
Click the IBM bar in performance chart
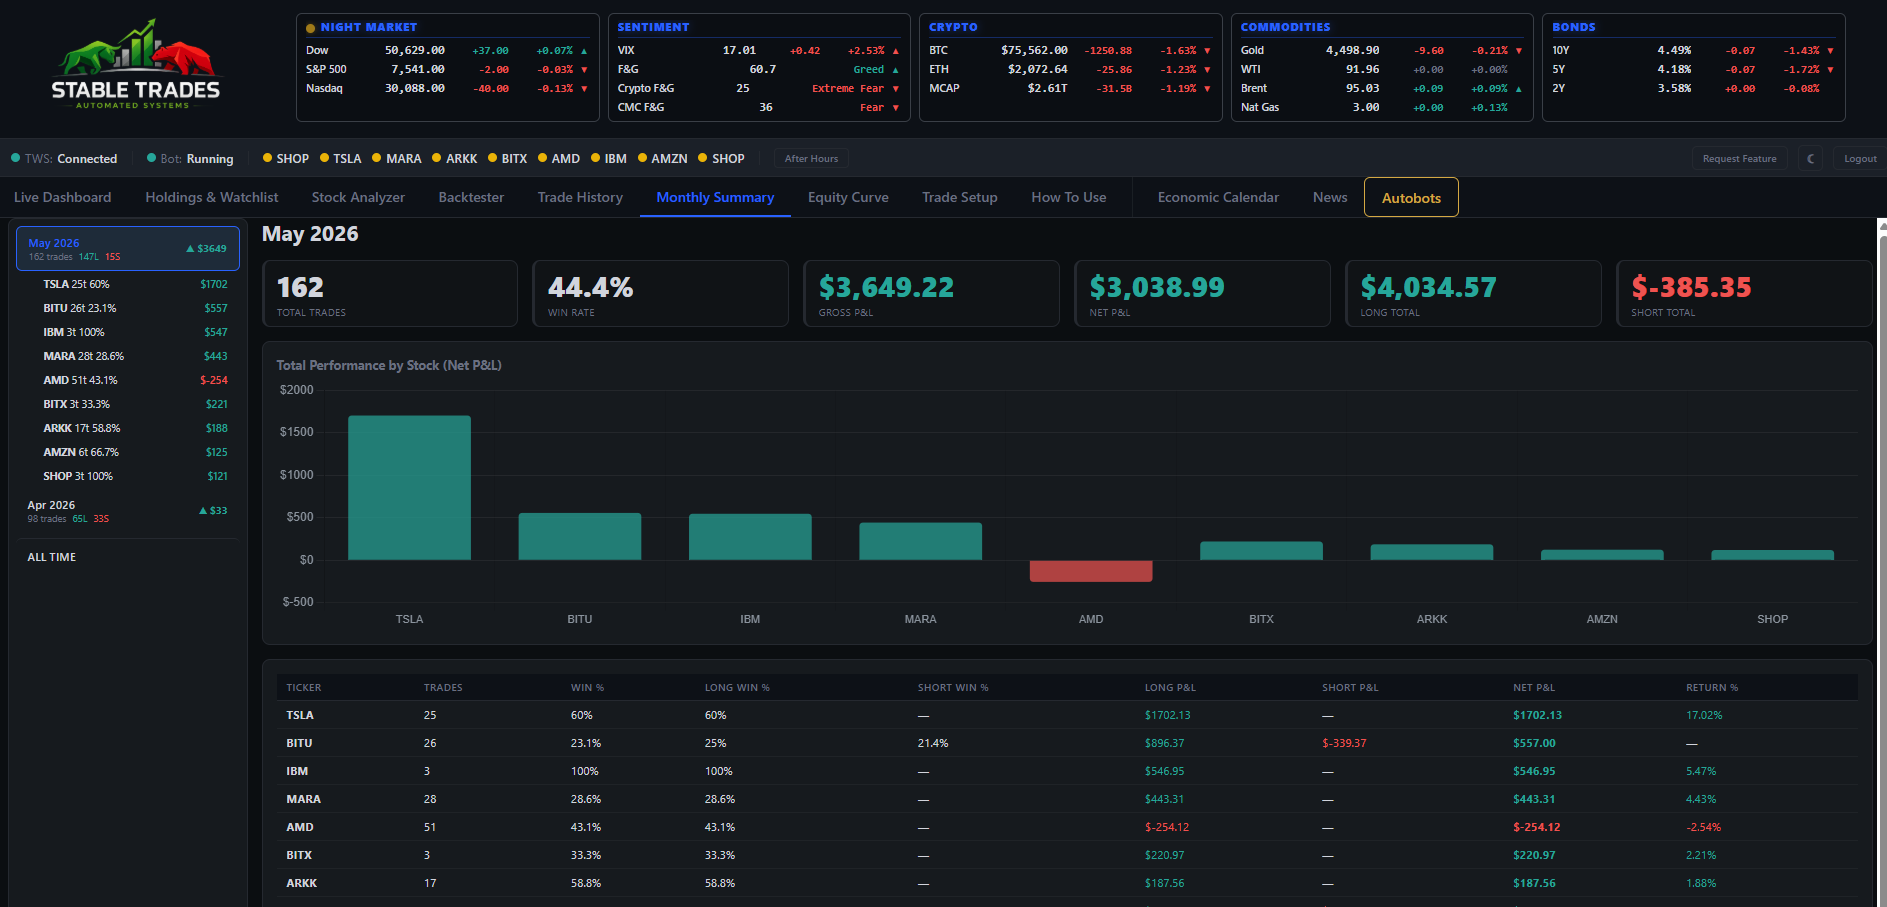[750, 537]
